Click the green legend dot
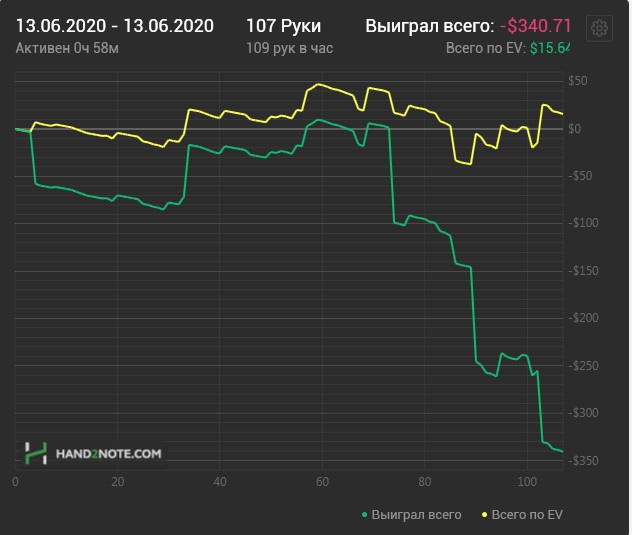This screenshot has width=632, height=535. click(363, 515)
